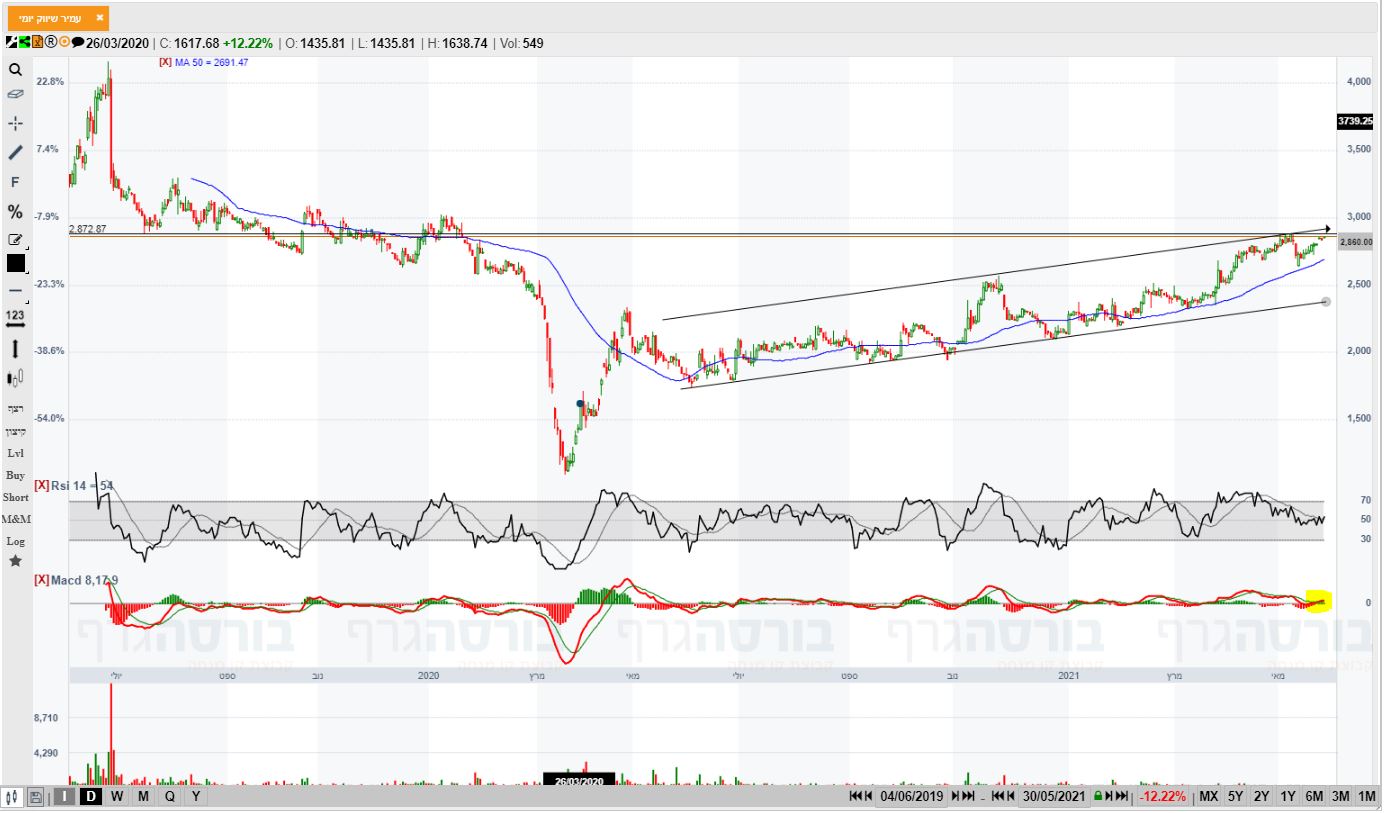1384x813 pixels.
Task: Click the 2,872.87 horizontal level label
Action: [x=88, y=229]
